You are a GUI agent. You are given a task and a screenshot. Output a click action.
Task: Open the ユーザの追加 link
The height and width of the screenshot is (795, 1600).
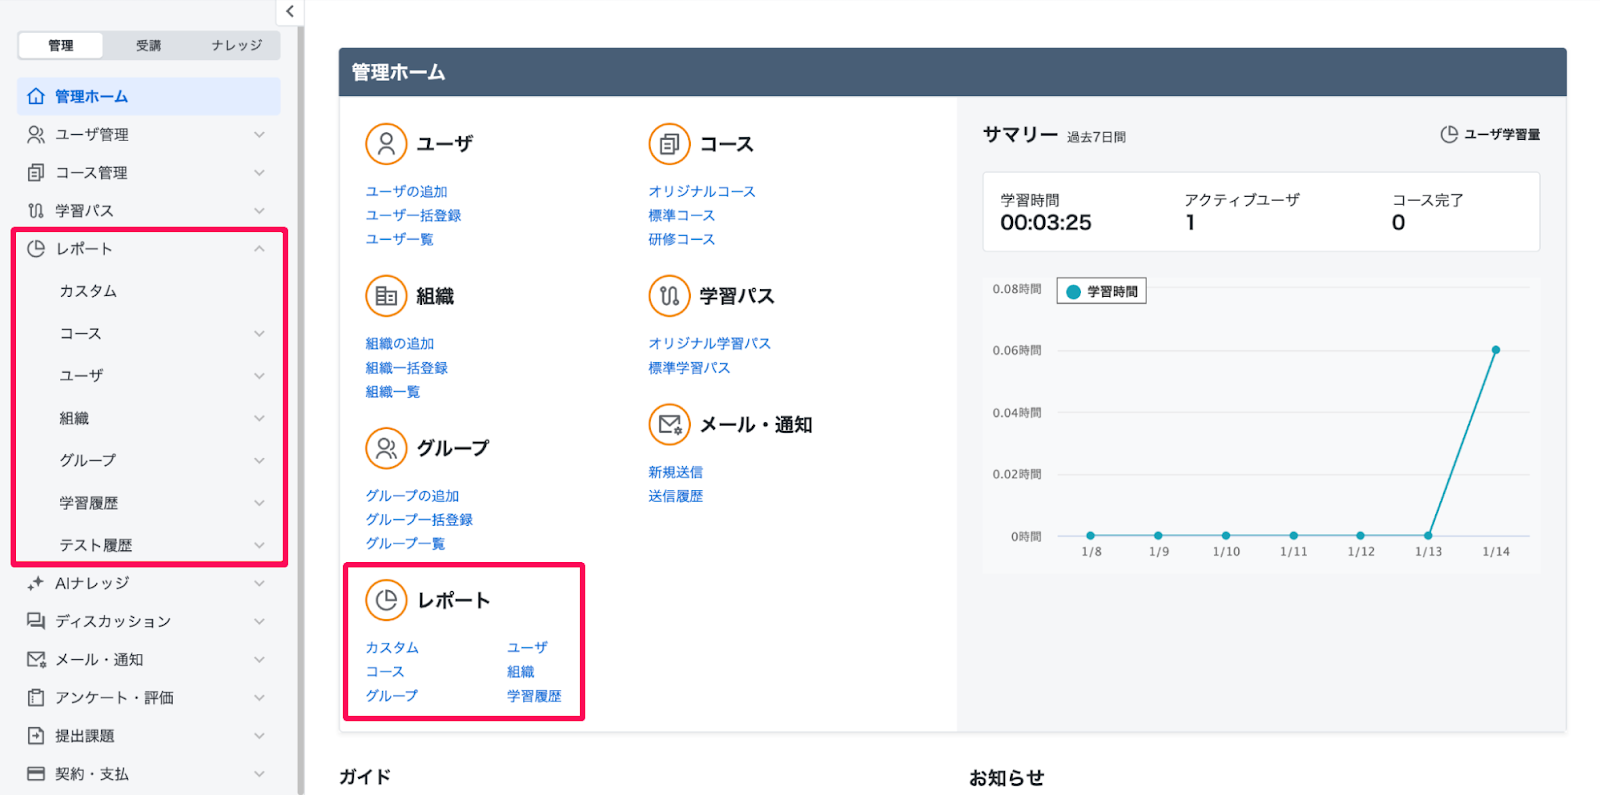[406, 191]
